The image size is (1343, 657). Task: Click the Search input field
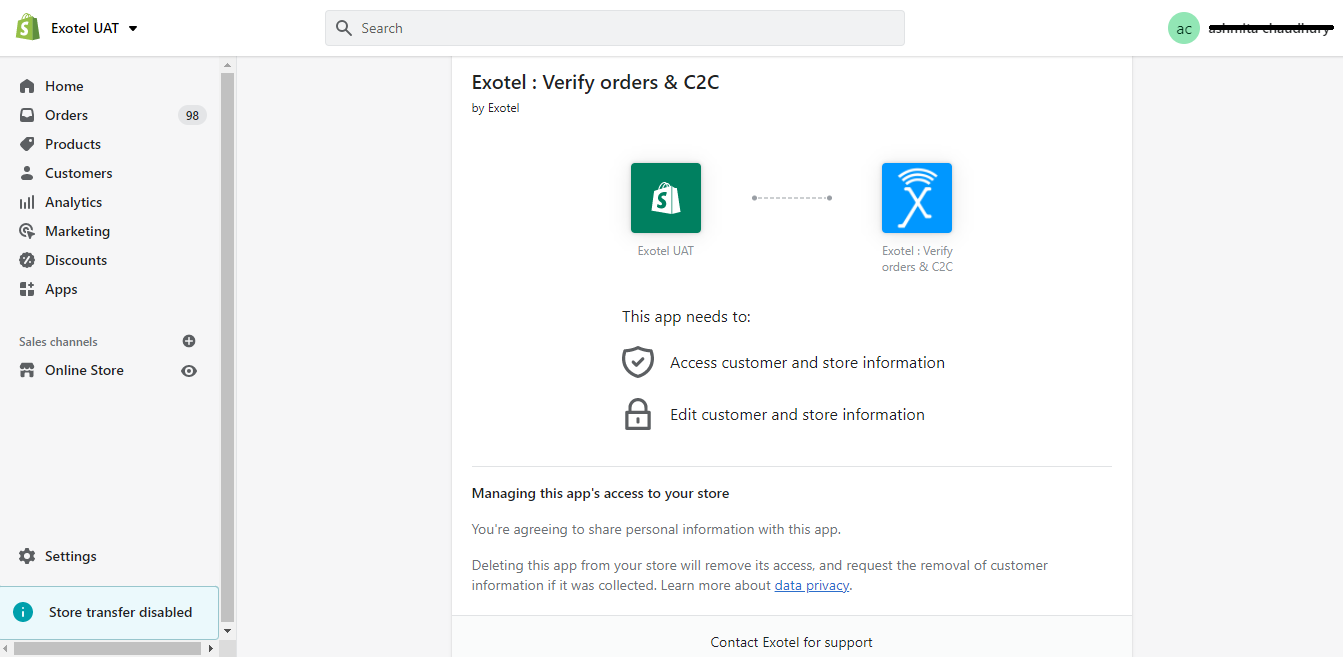(615, 28)
